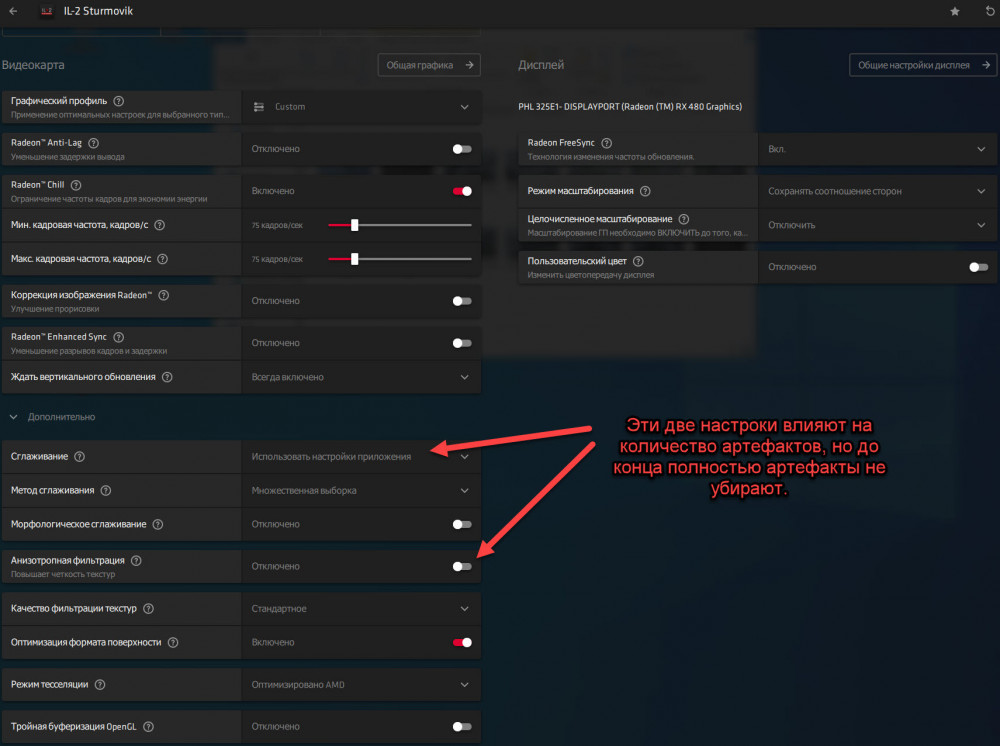This screenshot has width=1000, height=746.
Task: Click the back arrow in the header
Action: pos(14,11)
